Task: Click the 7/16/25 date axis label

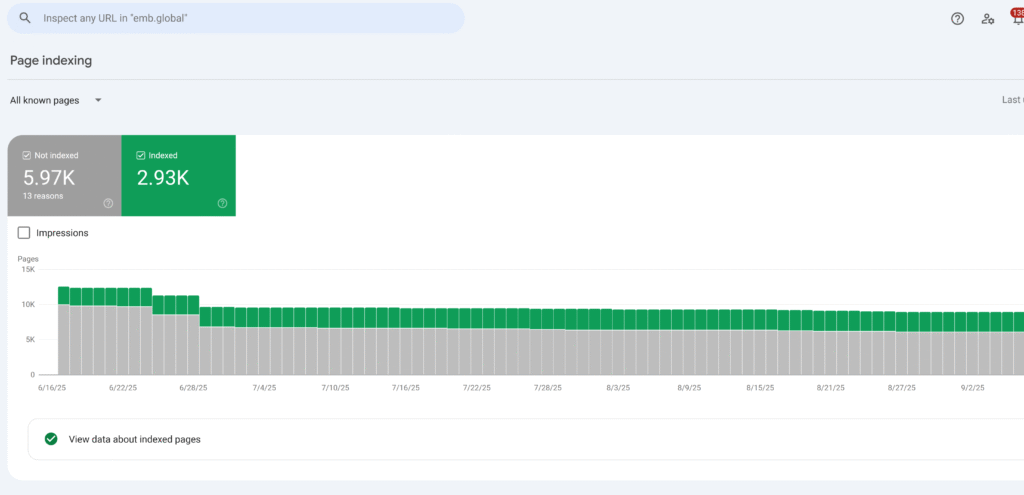Action: coord(406,388)
